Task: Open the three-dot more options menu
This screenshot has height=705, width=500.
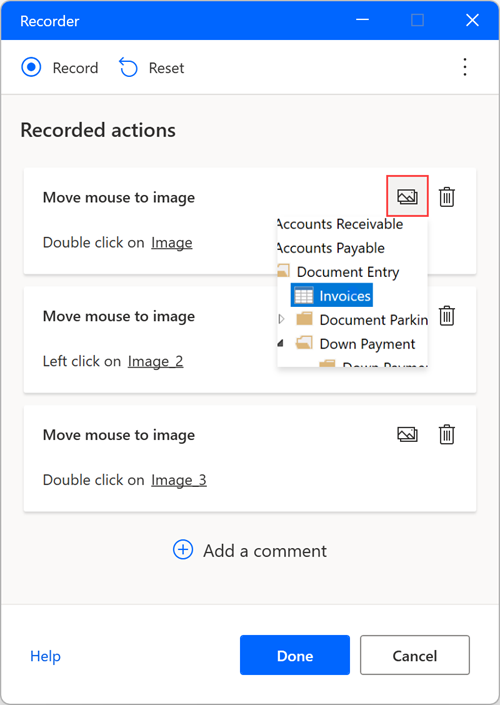Action: (465, 67)
